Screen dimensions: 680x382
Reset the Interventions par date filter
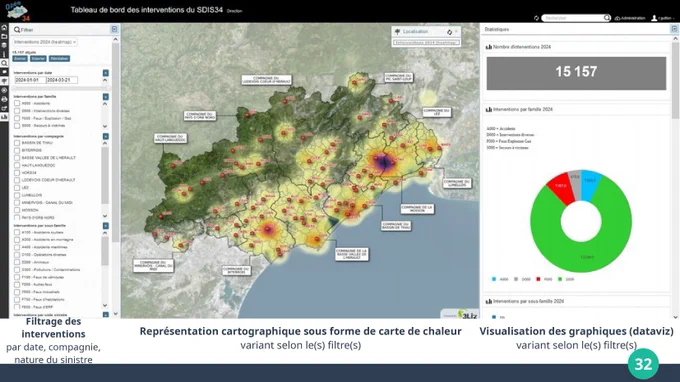pos(105,73)
